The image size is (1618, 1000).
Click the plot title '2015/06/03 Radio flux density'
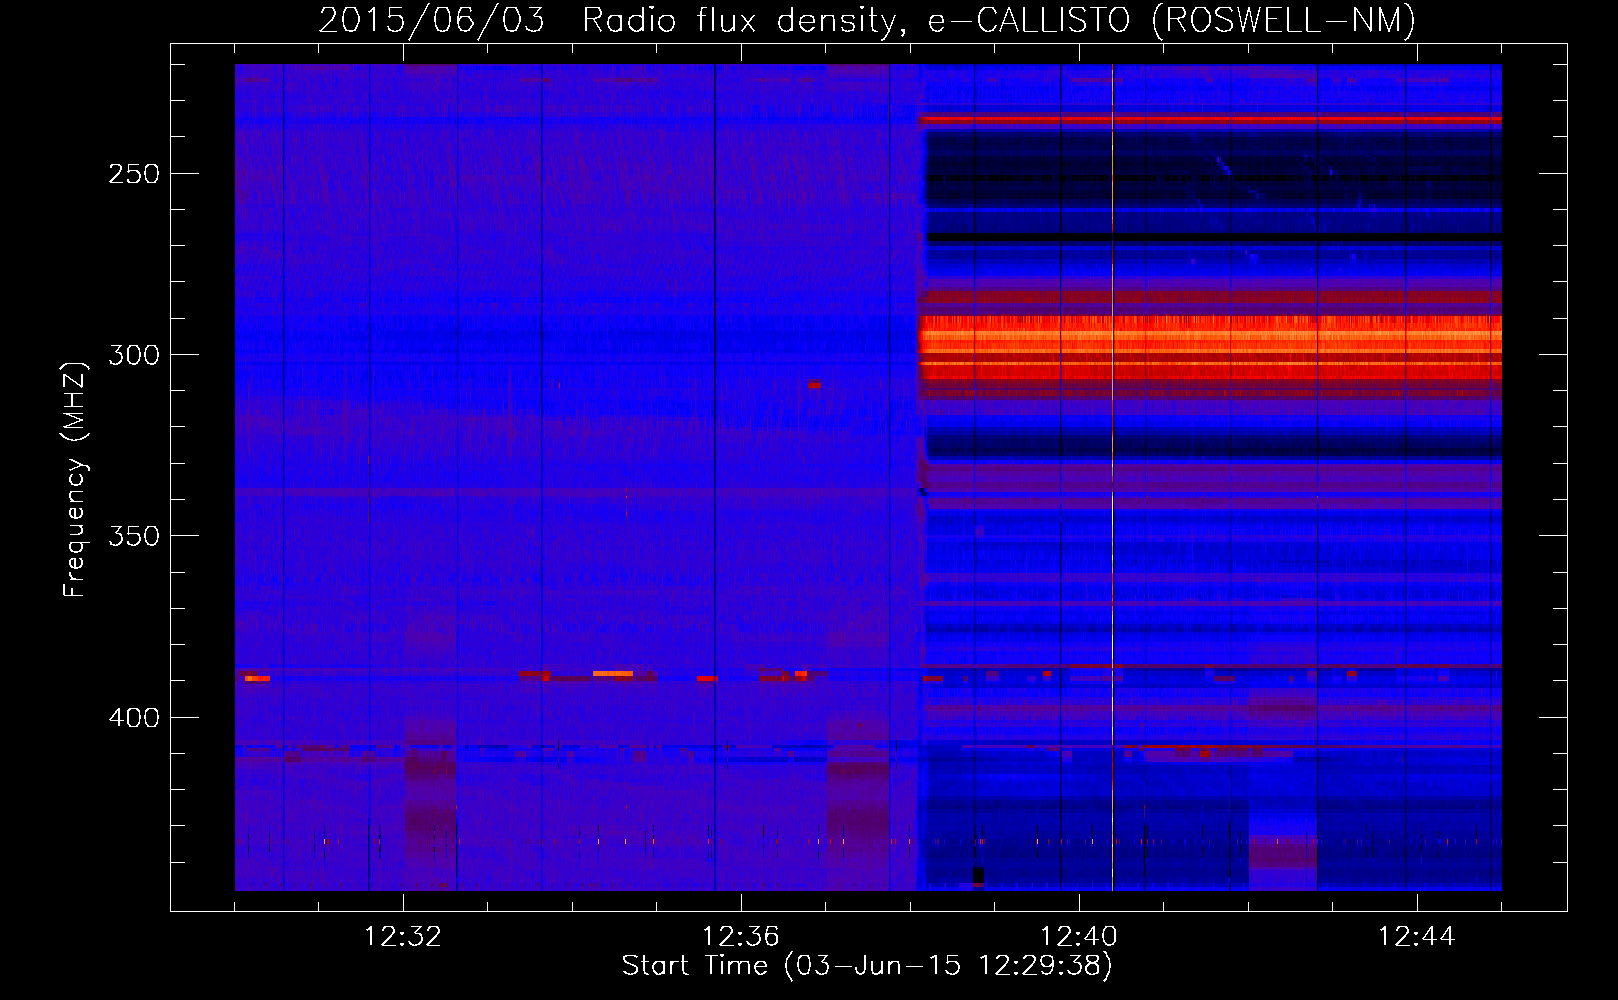point(867,20)
